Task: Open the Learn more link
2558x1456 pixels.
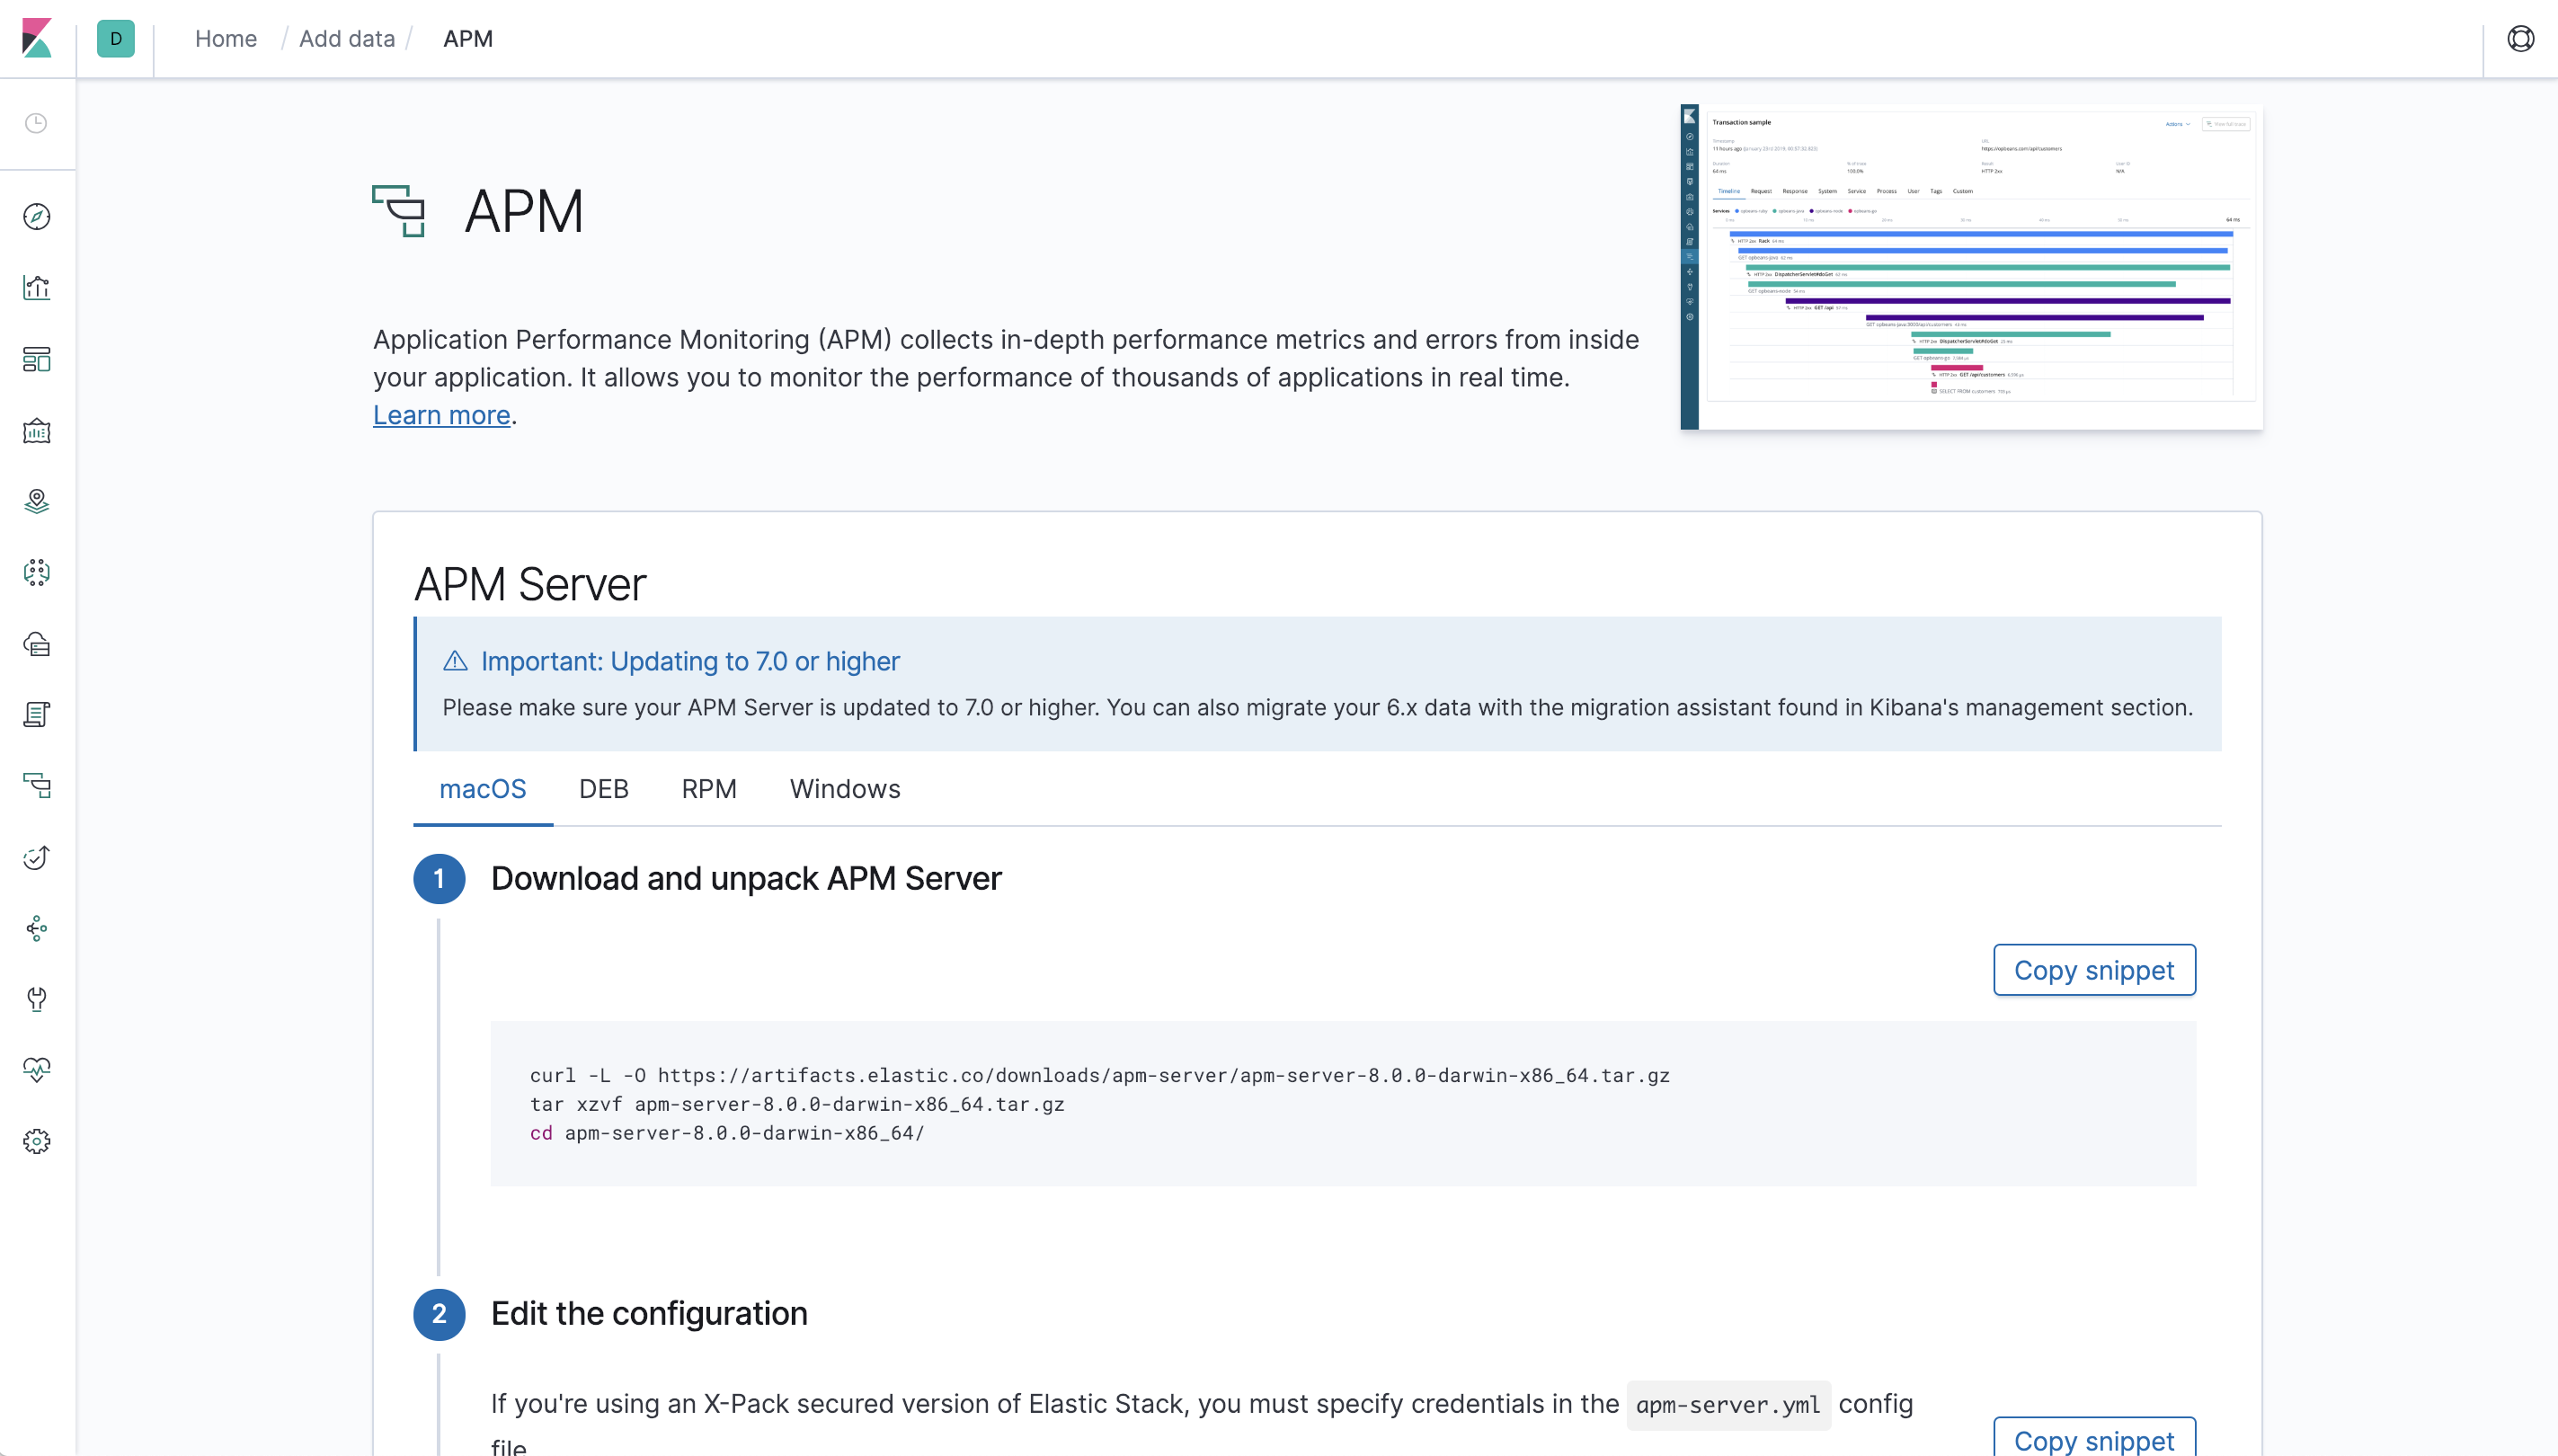Action: click(x=441, y=414)
